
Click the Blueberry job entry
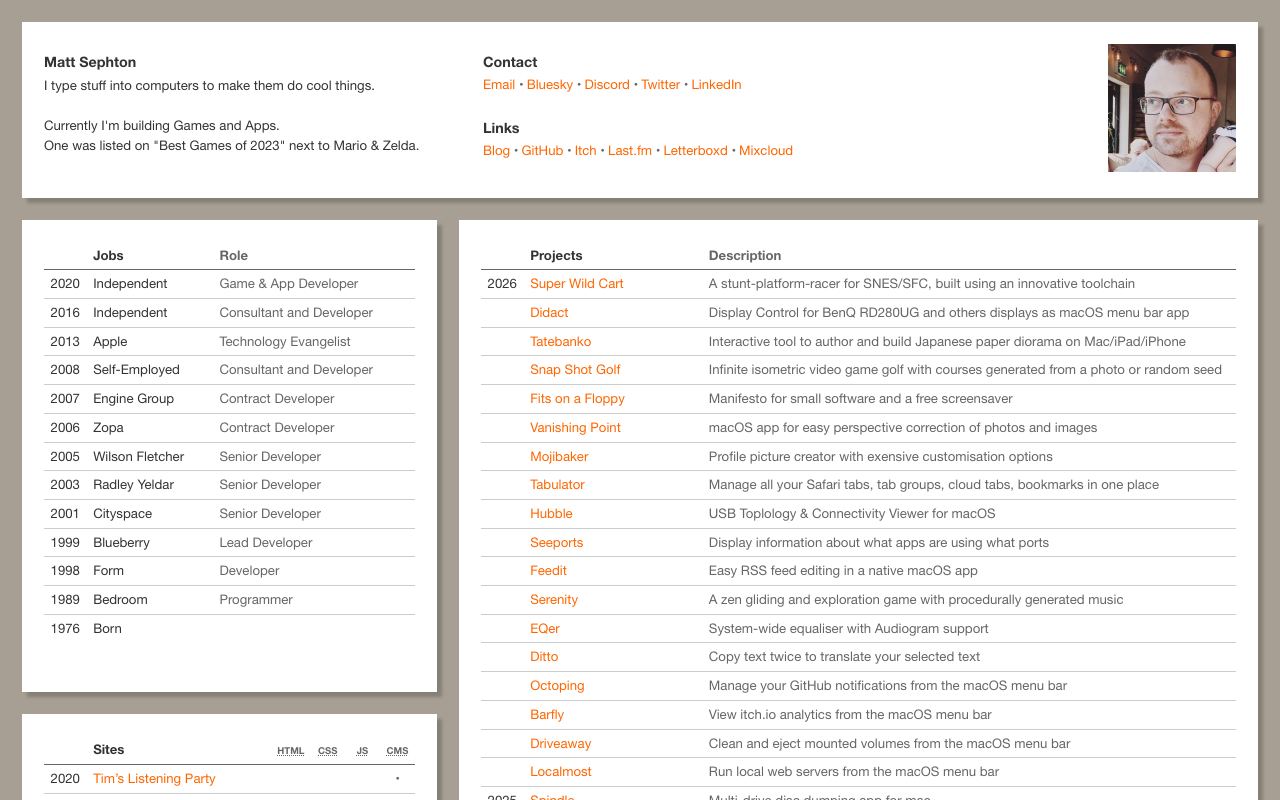[121, 543]
